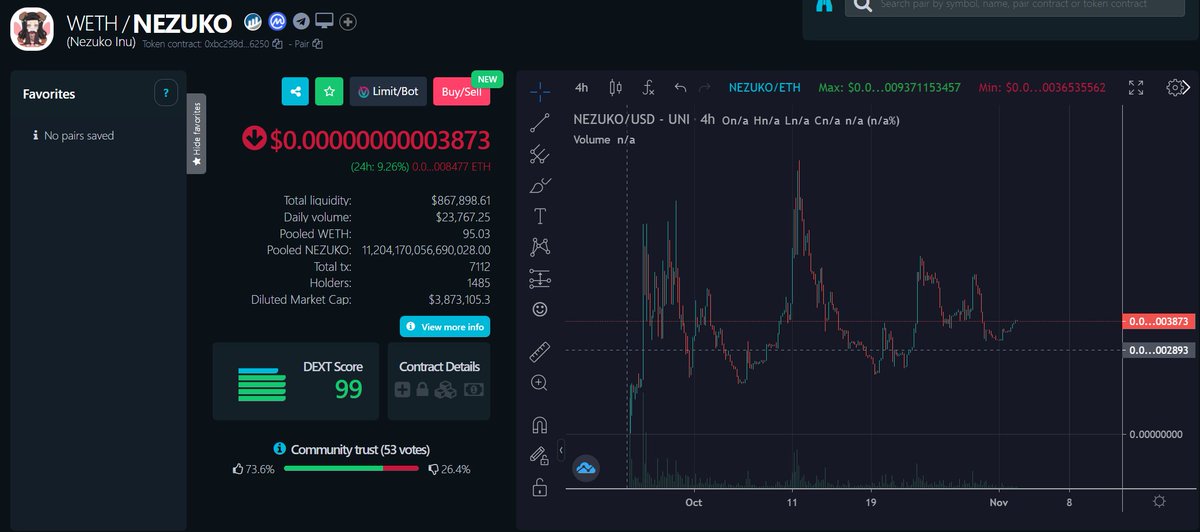Image resolution: width=1200 pixels, height=532 pixels.
Task: Open chart settings gear
Action: tap(1176, 88)
